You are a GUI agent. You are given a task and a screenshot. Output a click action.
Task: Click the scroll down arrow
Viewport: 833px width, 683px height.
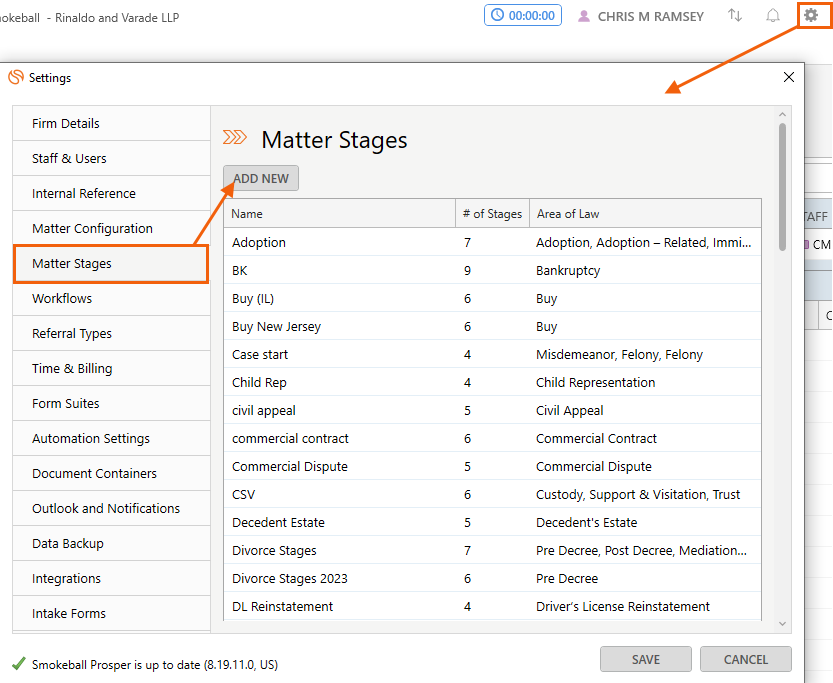(782, 624)
